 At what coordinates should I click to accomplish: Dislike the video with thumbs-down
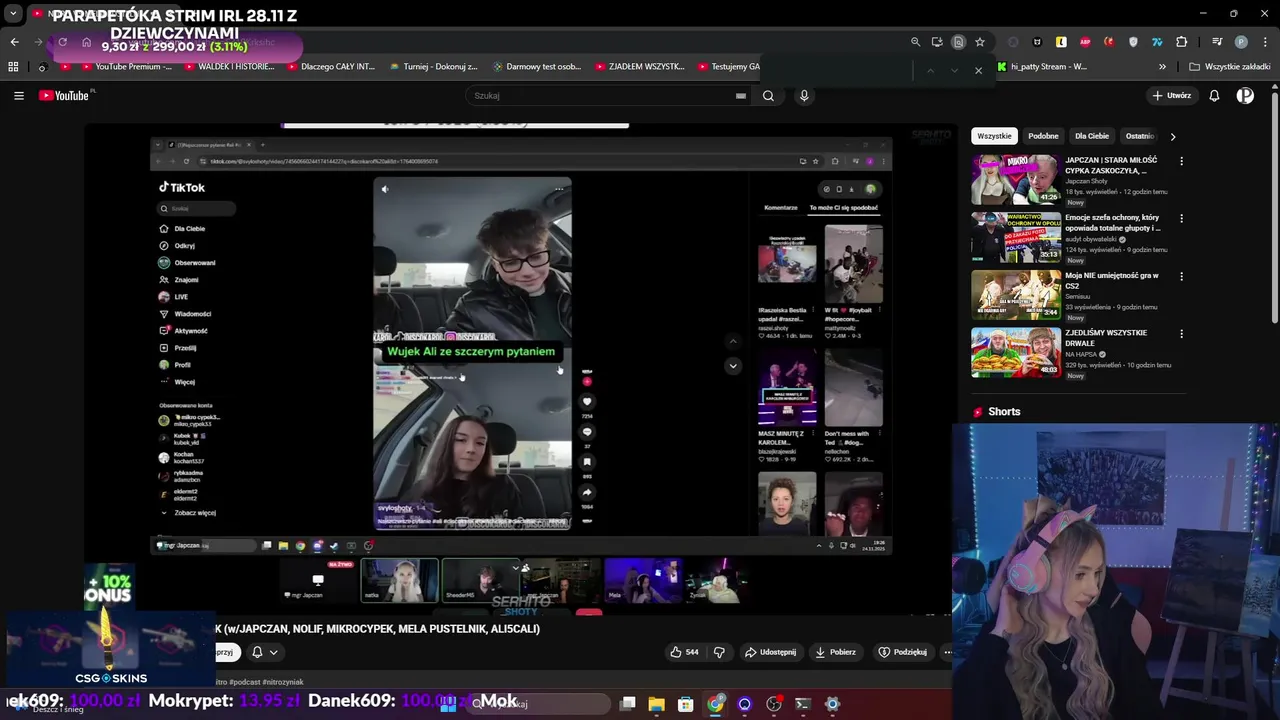[x=719, y=652]
